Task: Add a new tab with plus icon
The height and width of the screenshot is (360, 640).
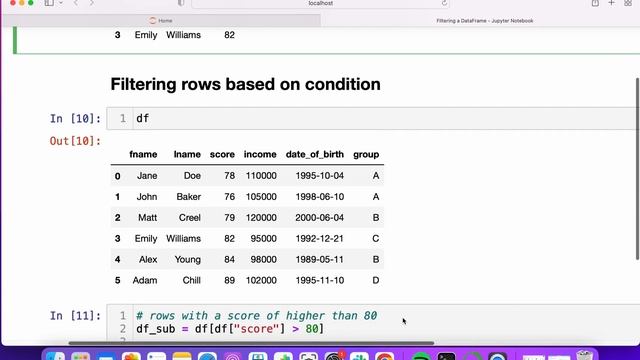Action: pyautogui.click(x=611, y=3)
